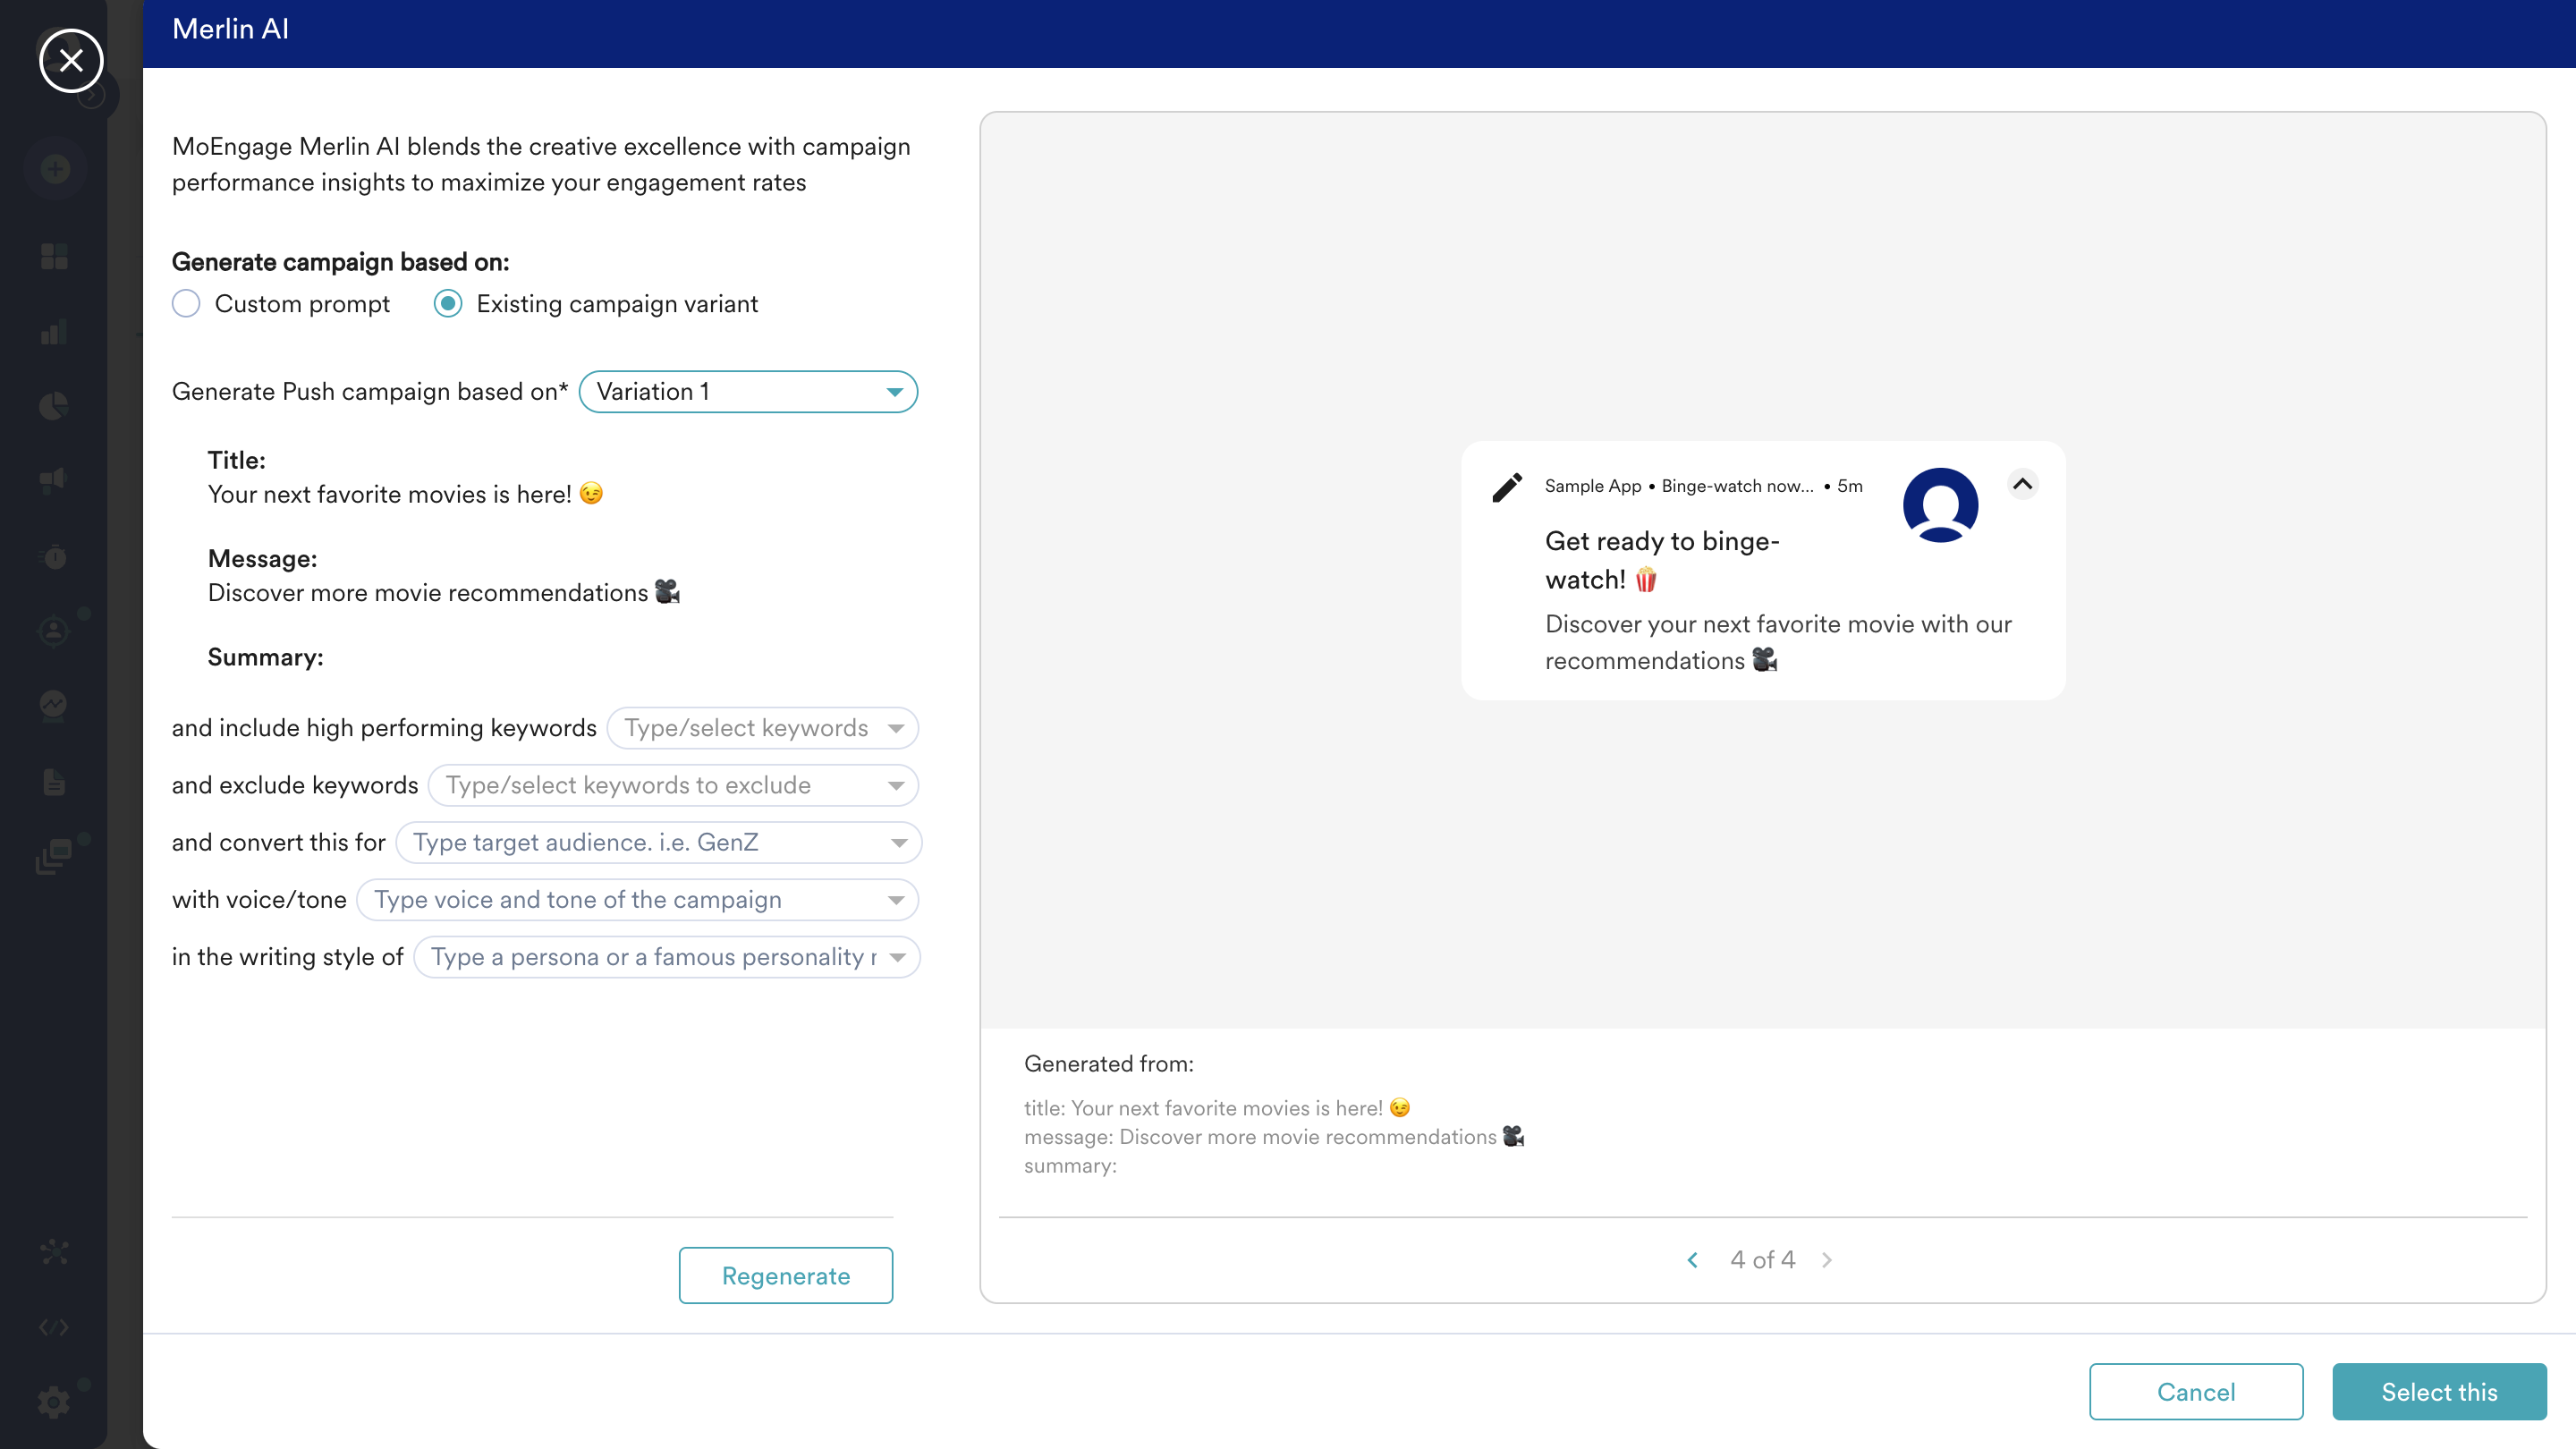Open the megaphone campaigns icon

(x=54, y=481)
